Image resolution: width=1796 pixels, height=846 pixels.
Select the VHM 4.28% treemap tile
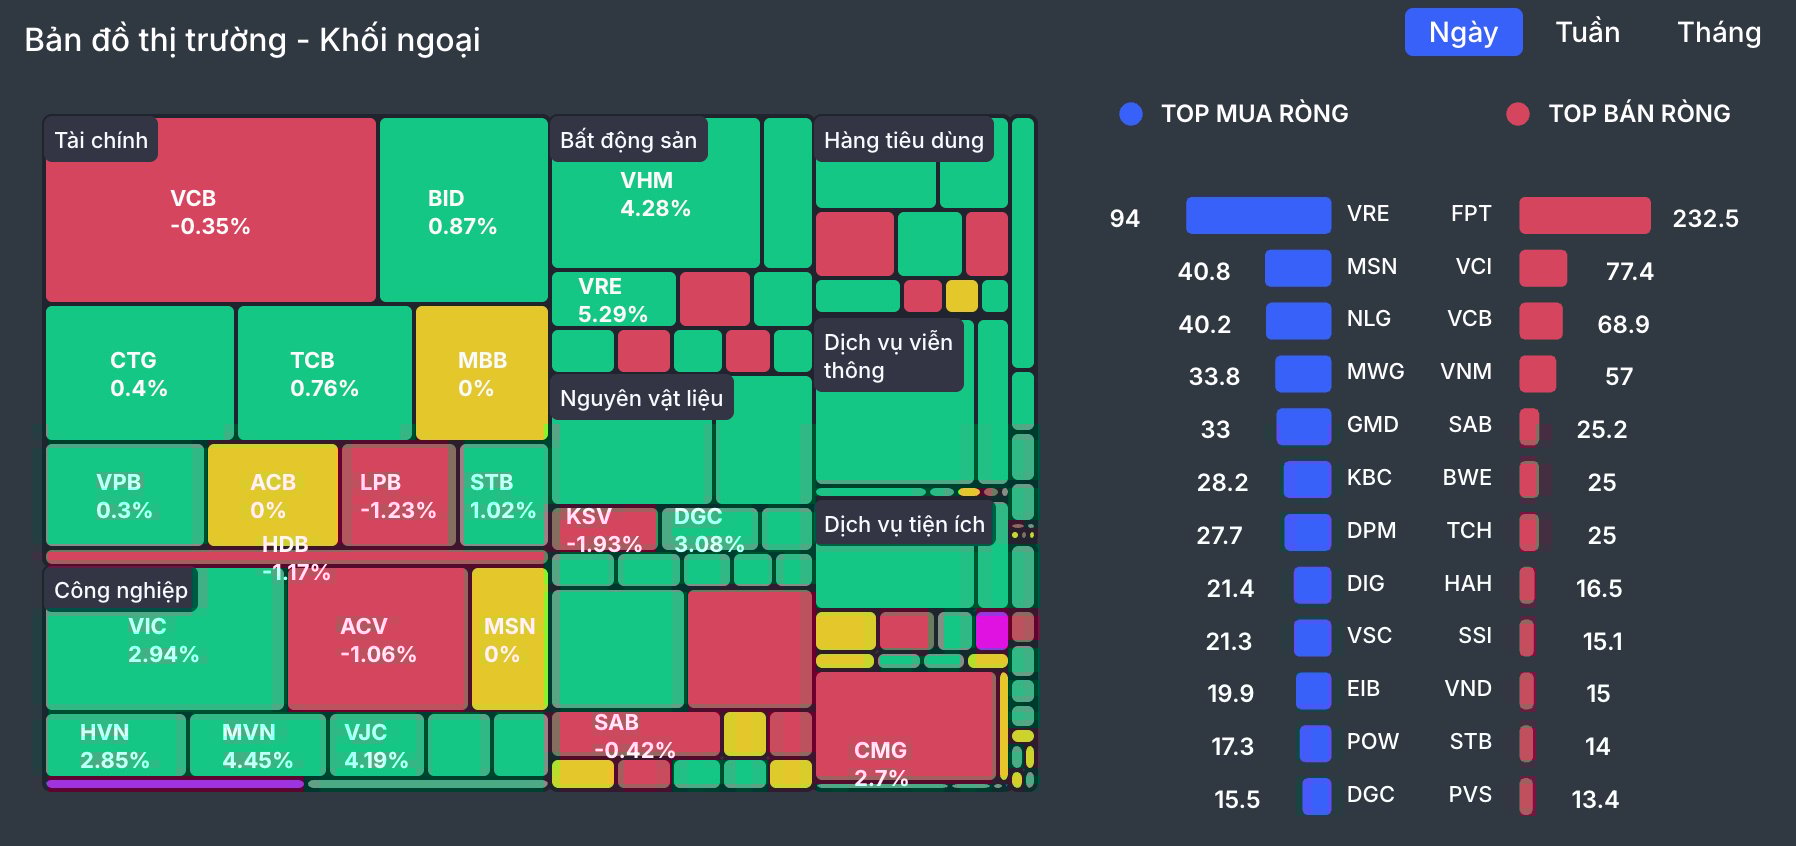pos(656,193)
